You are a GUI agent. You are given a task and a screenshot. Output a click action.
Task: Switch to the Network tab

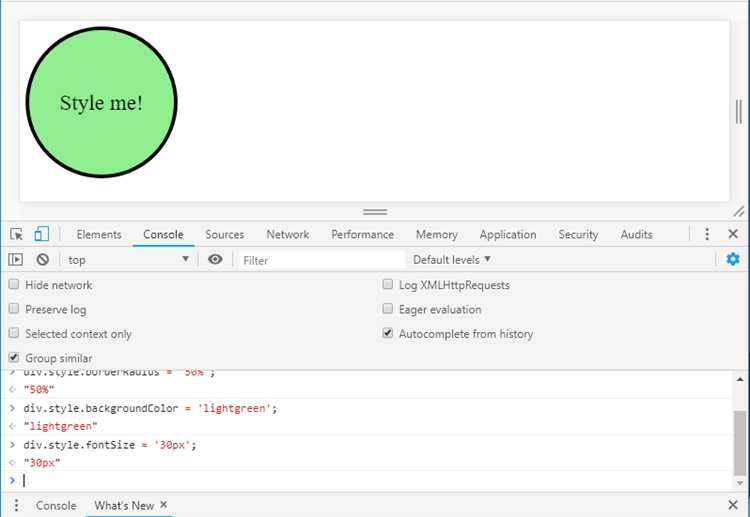(x=287, y=234)
